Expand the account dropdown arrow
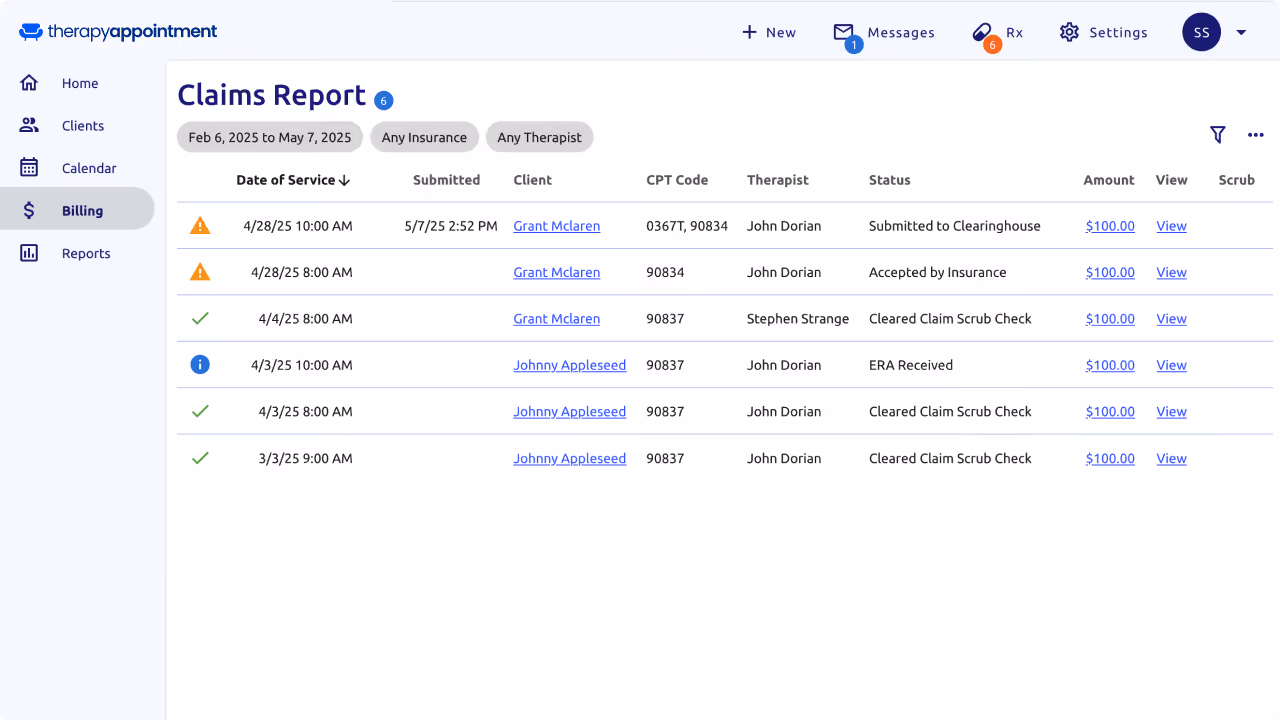 coord(1241,32)
